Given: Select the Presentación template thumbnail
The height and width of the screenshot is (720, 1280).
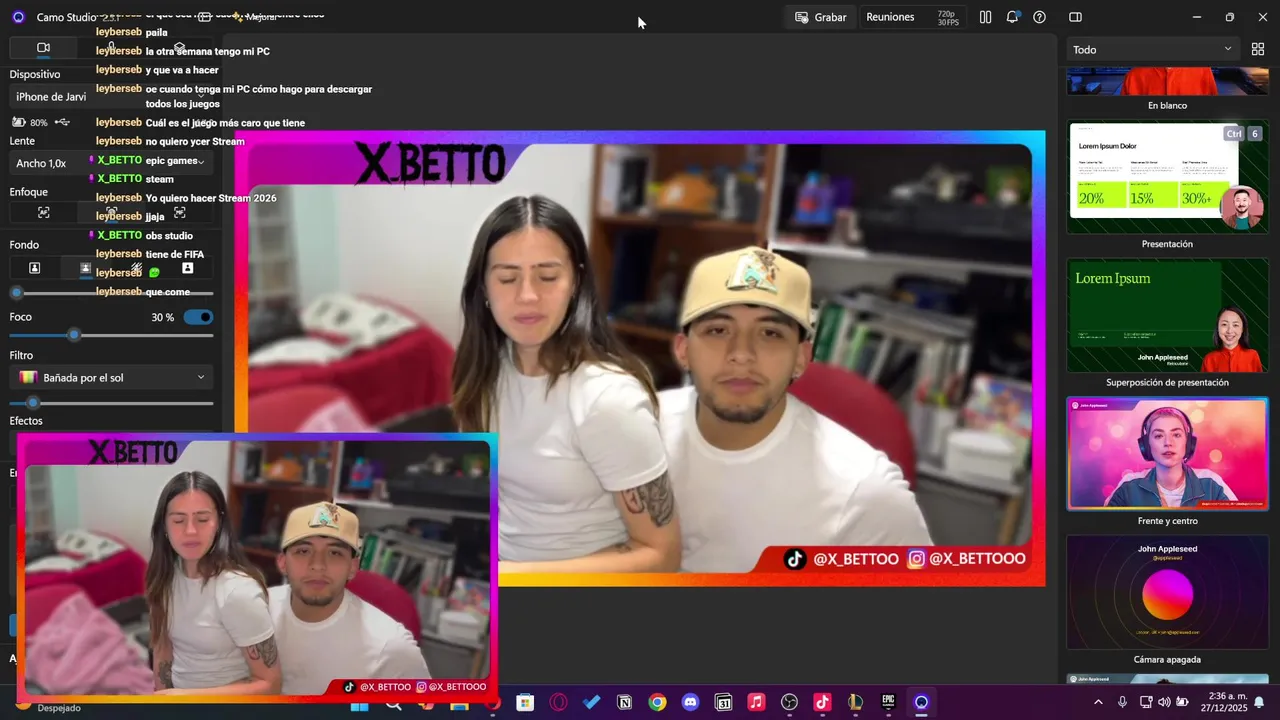Looking at the screenshot, I should pos(1167,177).
